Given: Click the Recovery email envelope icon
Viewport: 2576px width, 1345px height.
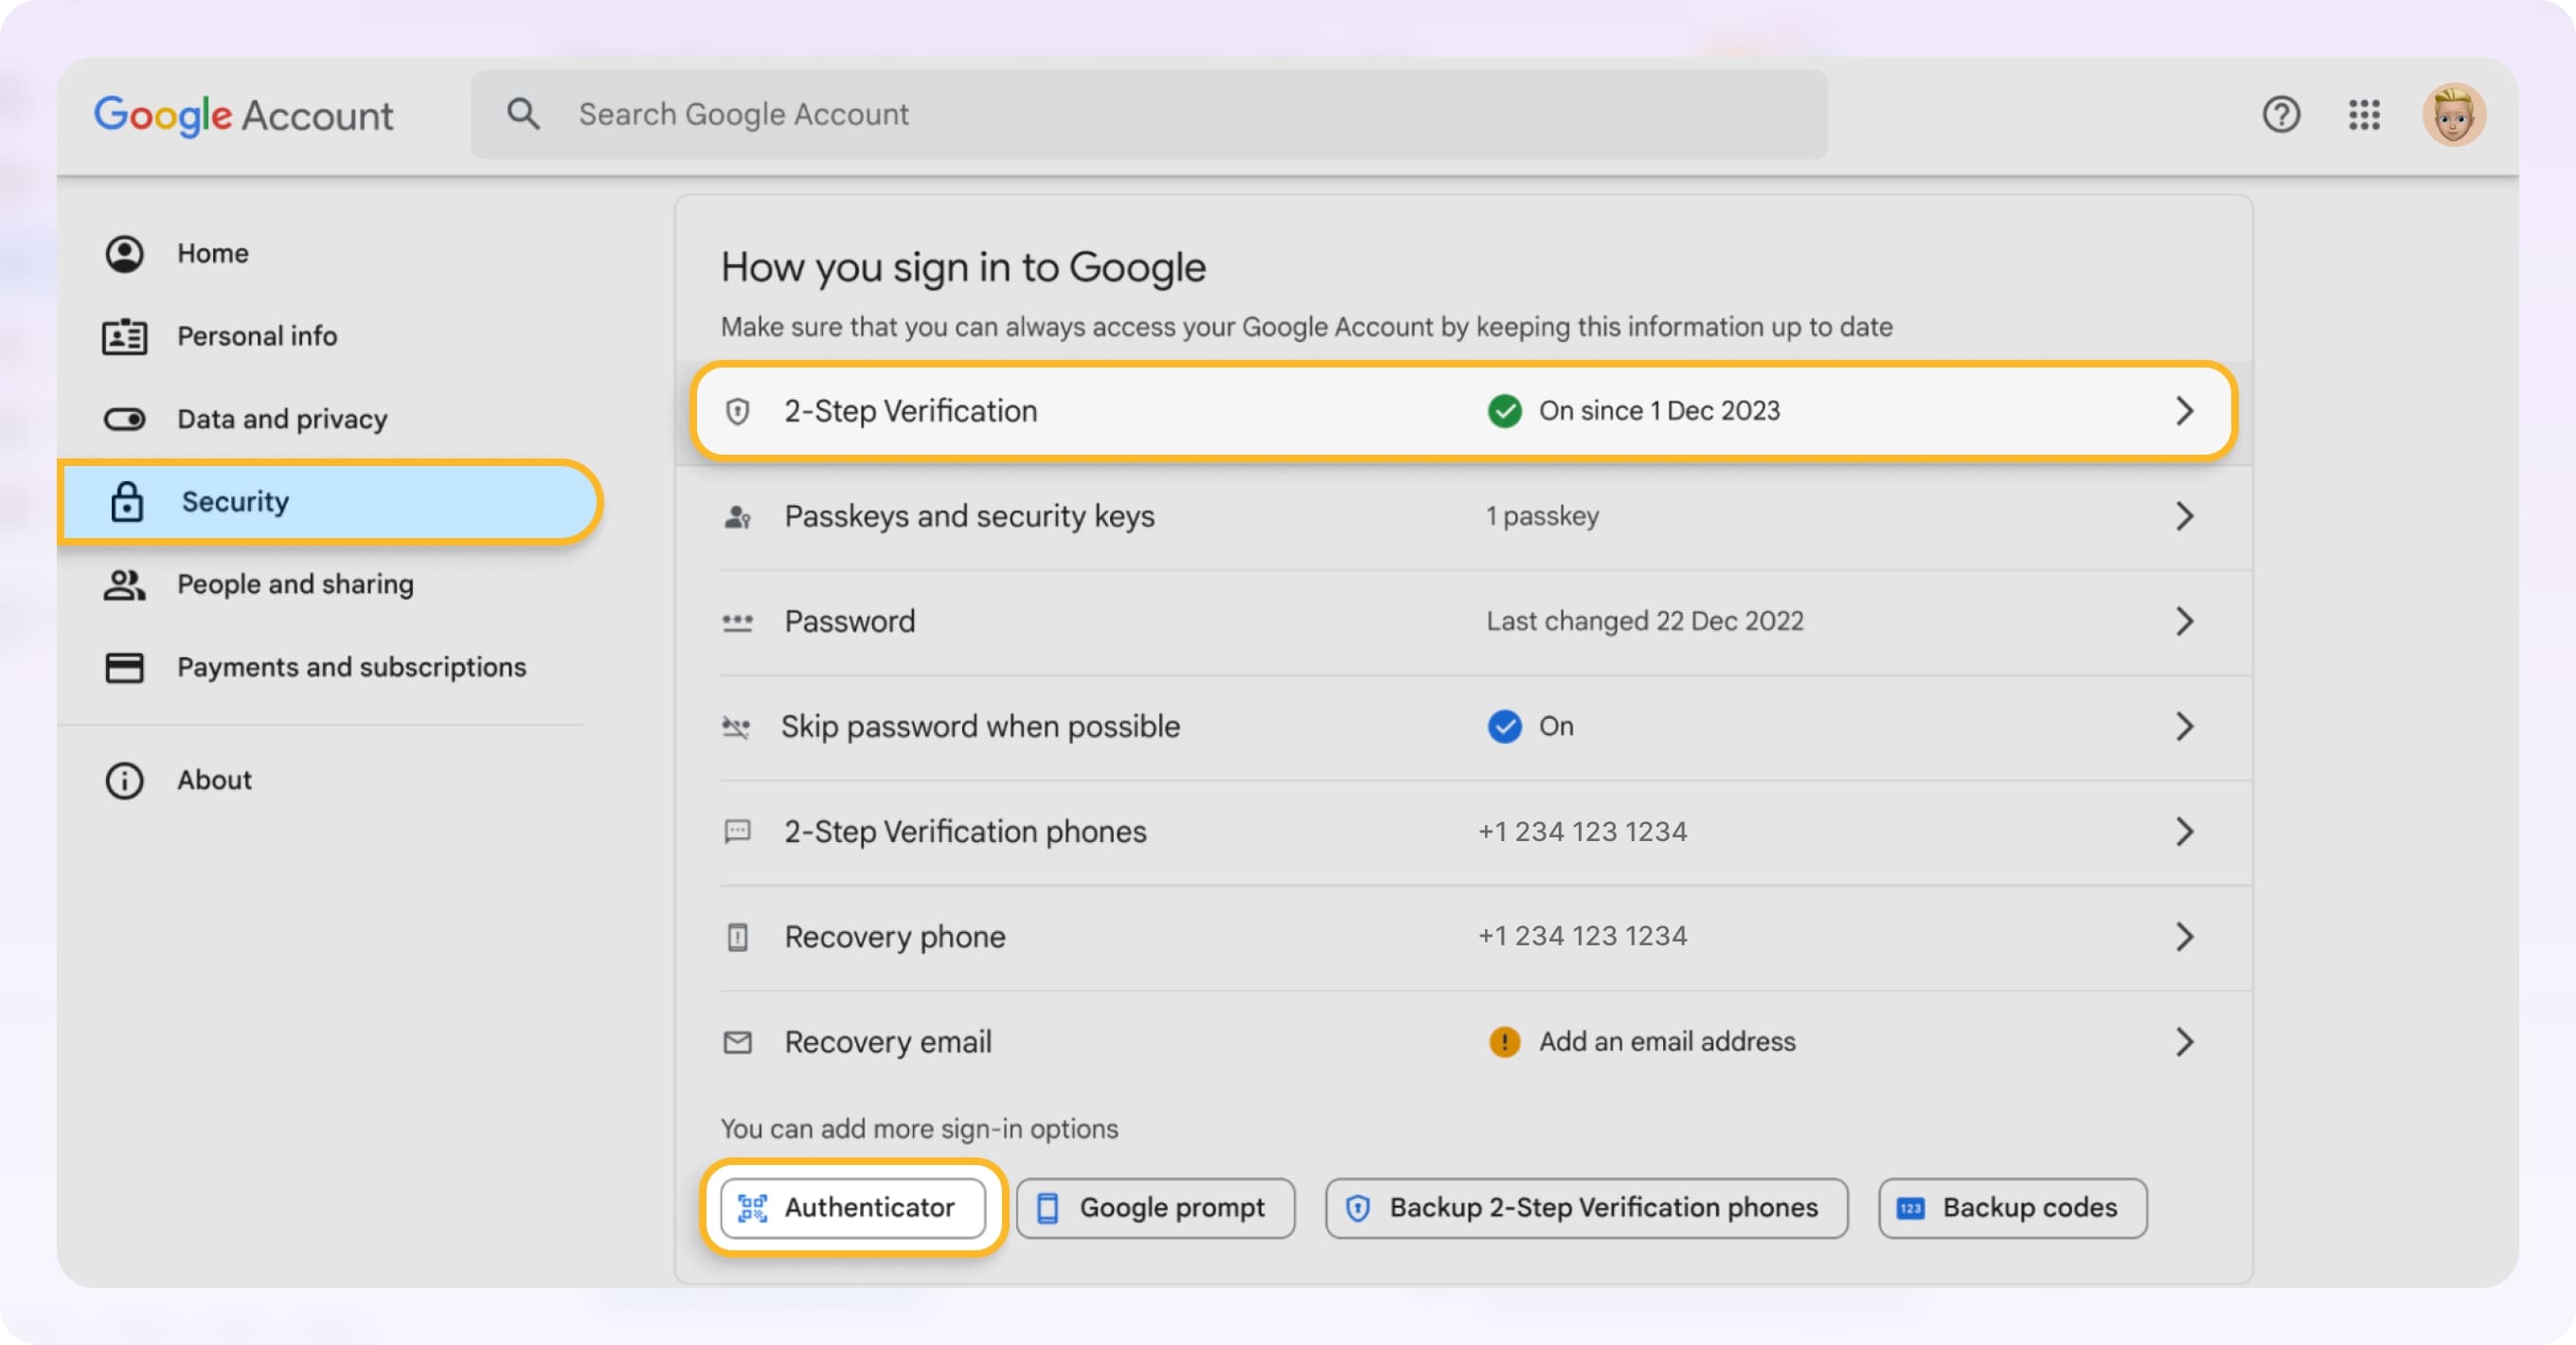Looking at the screenshot, I should coord(737,1041).
